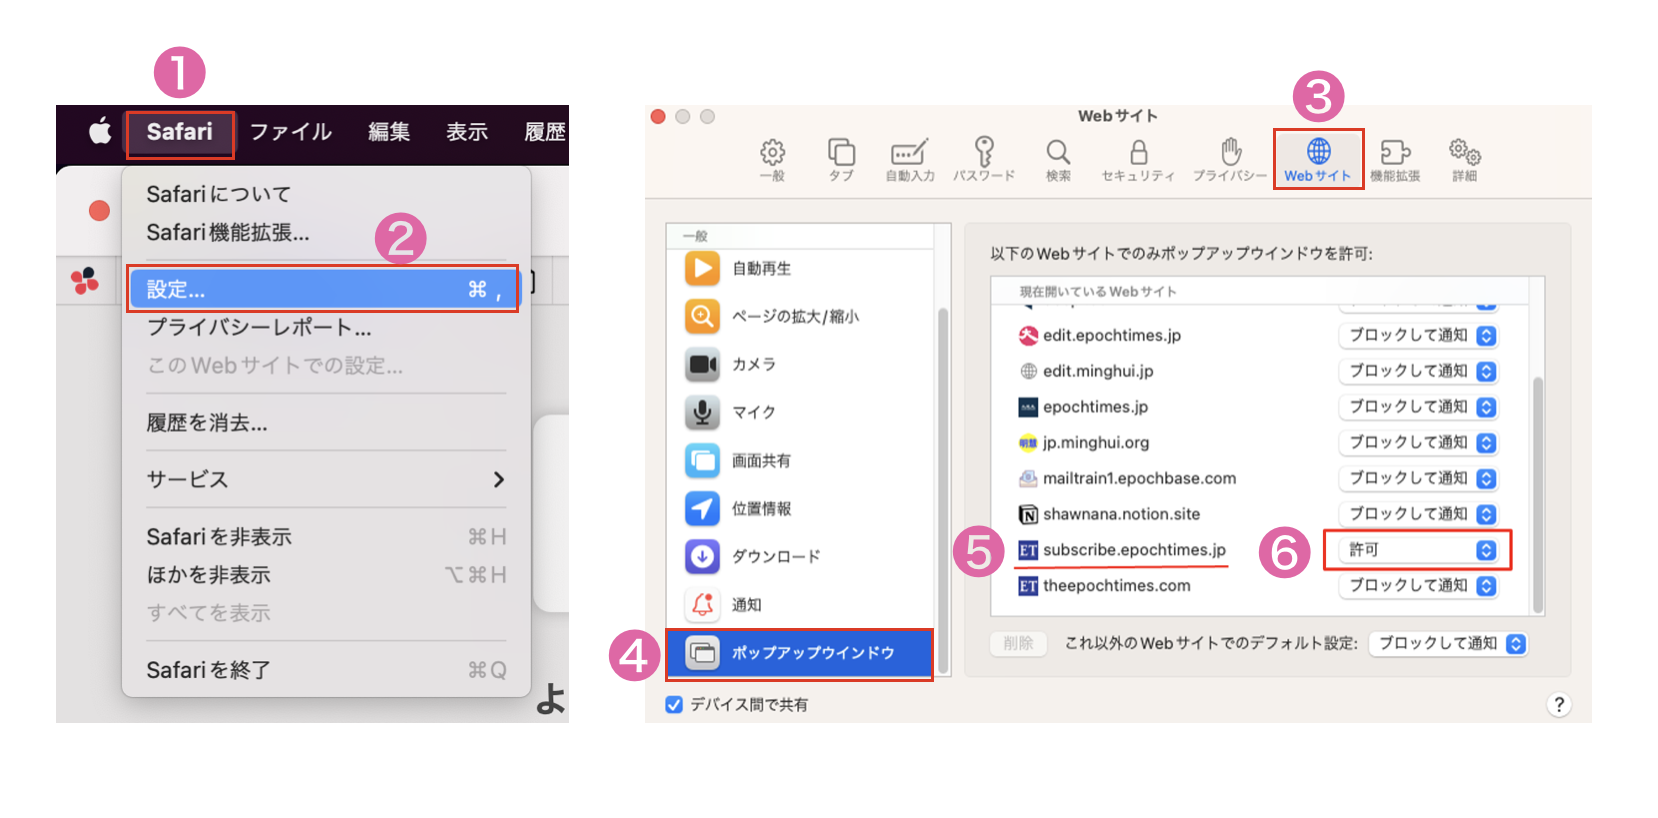Image resolution: width=1658 pixels, height=818 pixels.
Task: Click the 削除 button
Action: pos(1018,643)
